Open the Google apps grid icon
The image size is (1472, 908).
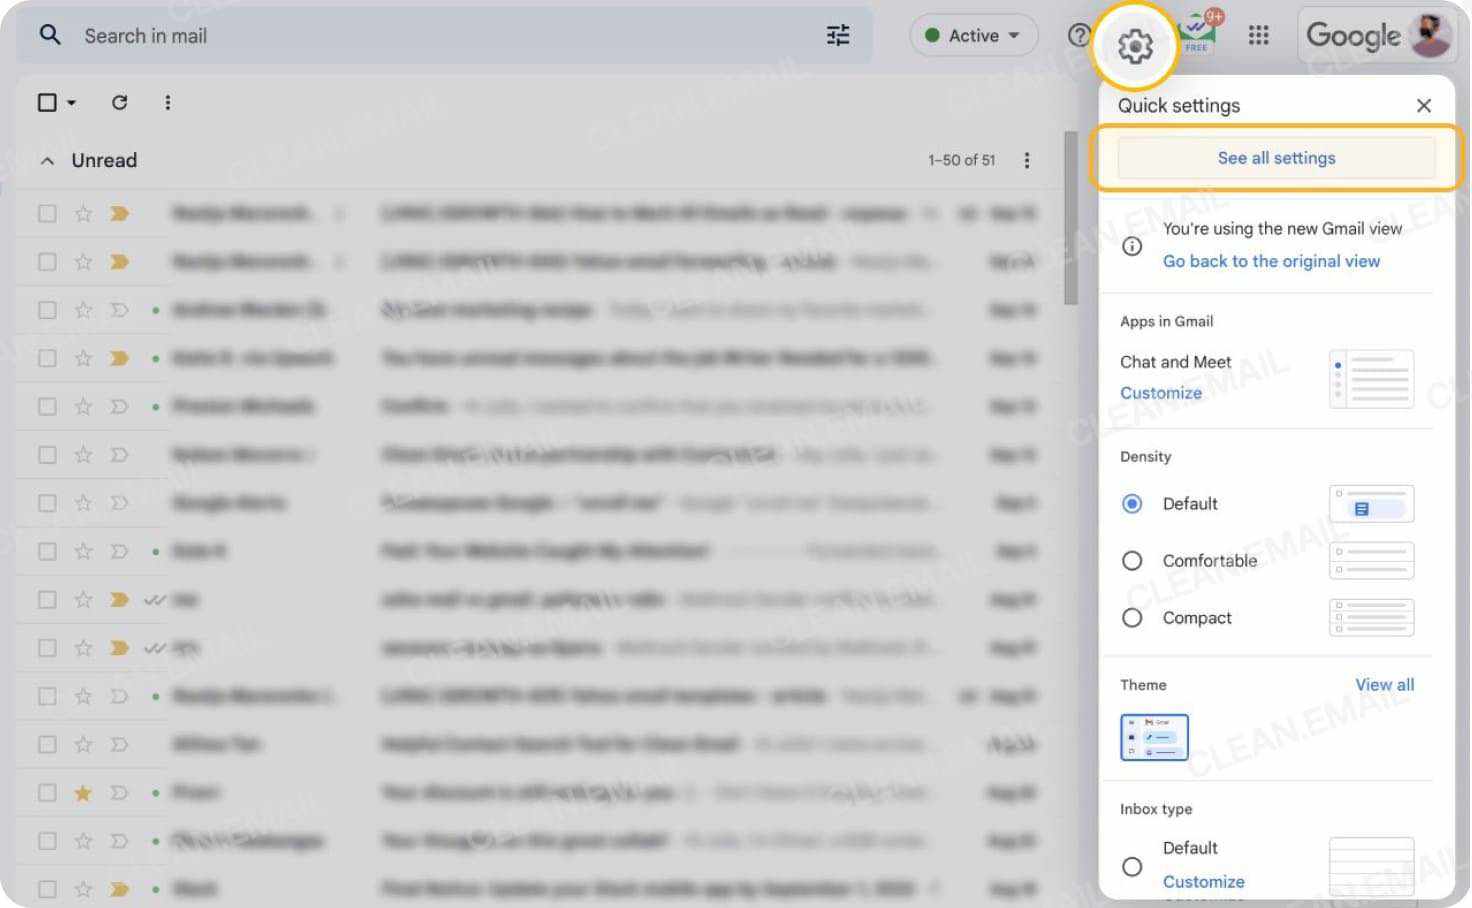pyautogui.click(x=1258, y=35)
